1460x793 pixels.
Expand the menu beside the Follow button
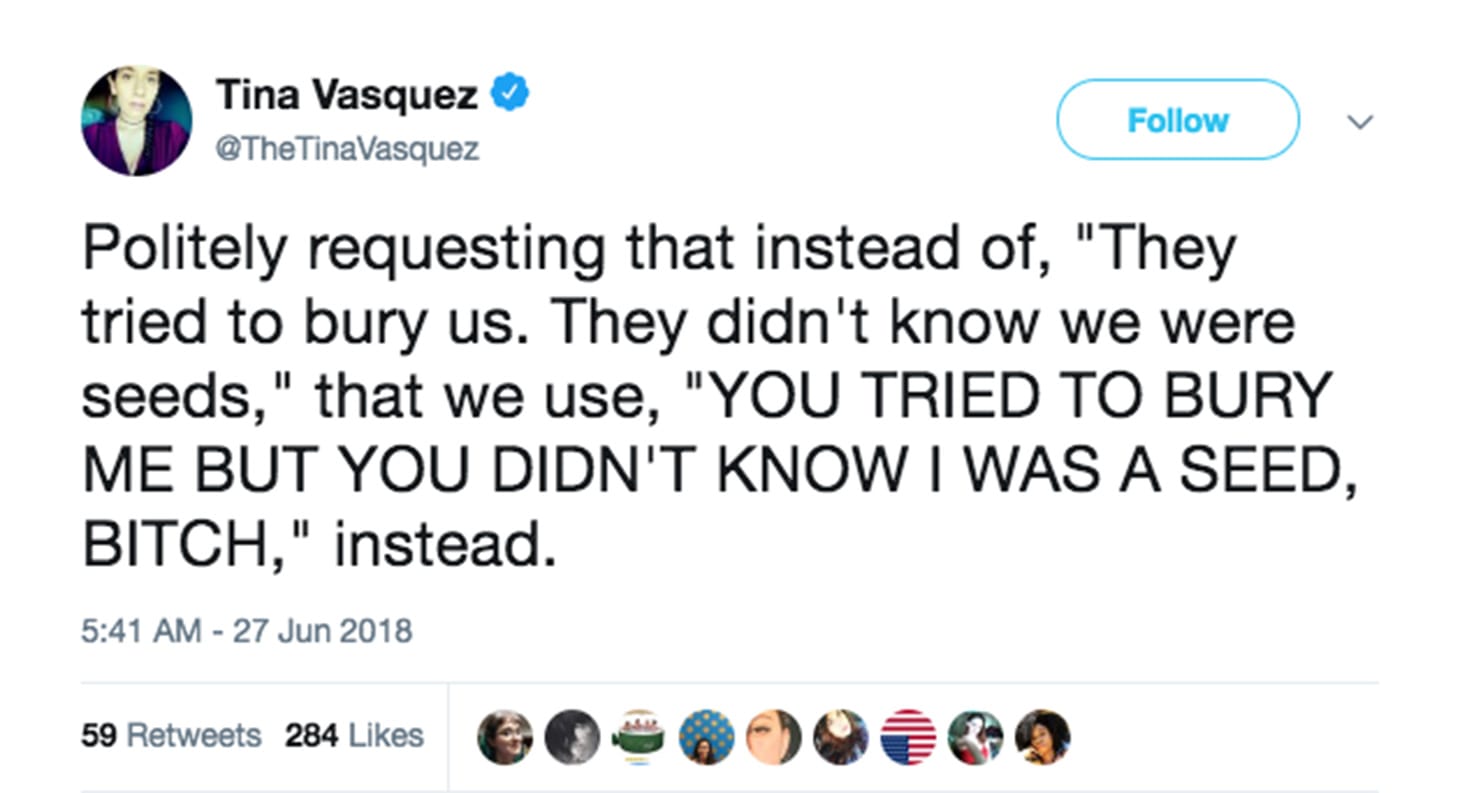coord(1360,122)
